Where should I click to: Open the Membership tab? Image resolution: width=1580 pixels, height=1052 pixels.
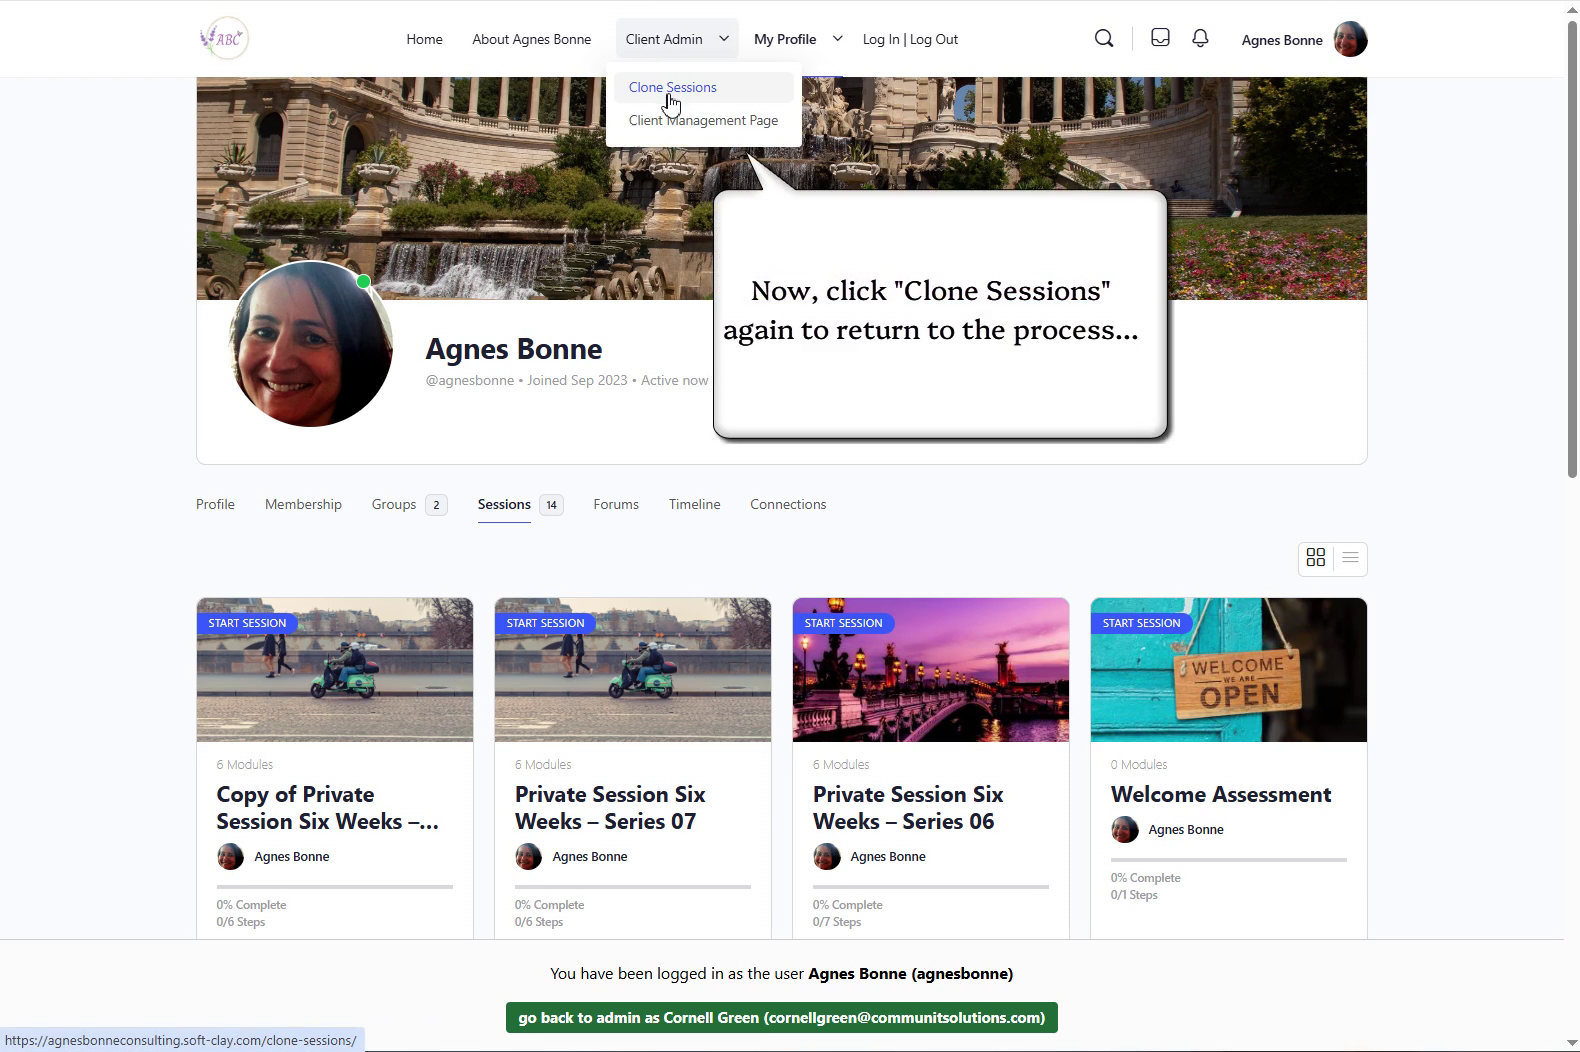point(303,504)
